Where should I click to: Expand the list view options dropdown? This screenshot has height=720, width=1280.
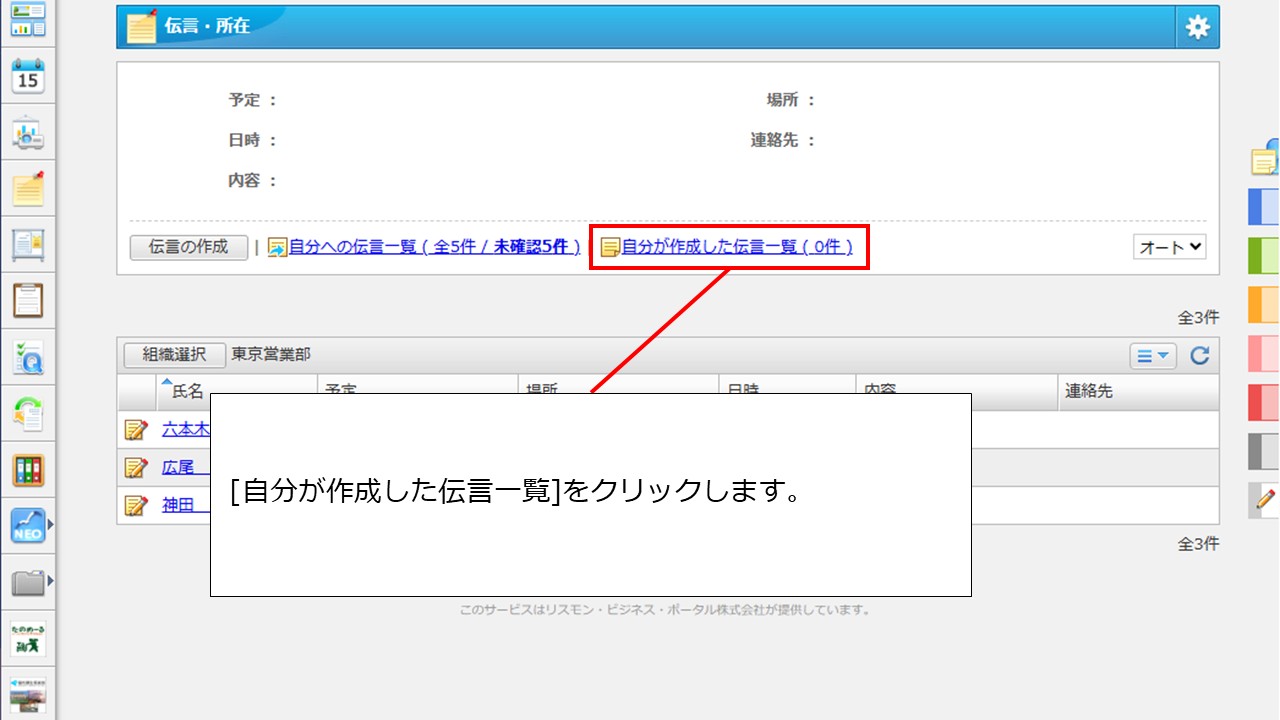pyautogui.click(x=1153, y=355)
